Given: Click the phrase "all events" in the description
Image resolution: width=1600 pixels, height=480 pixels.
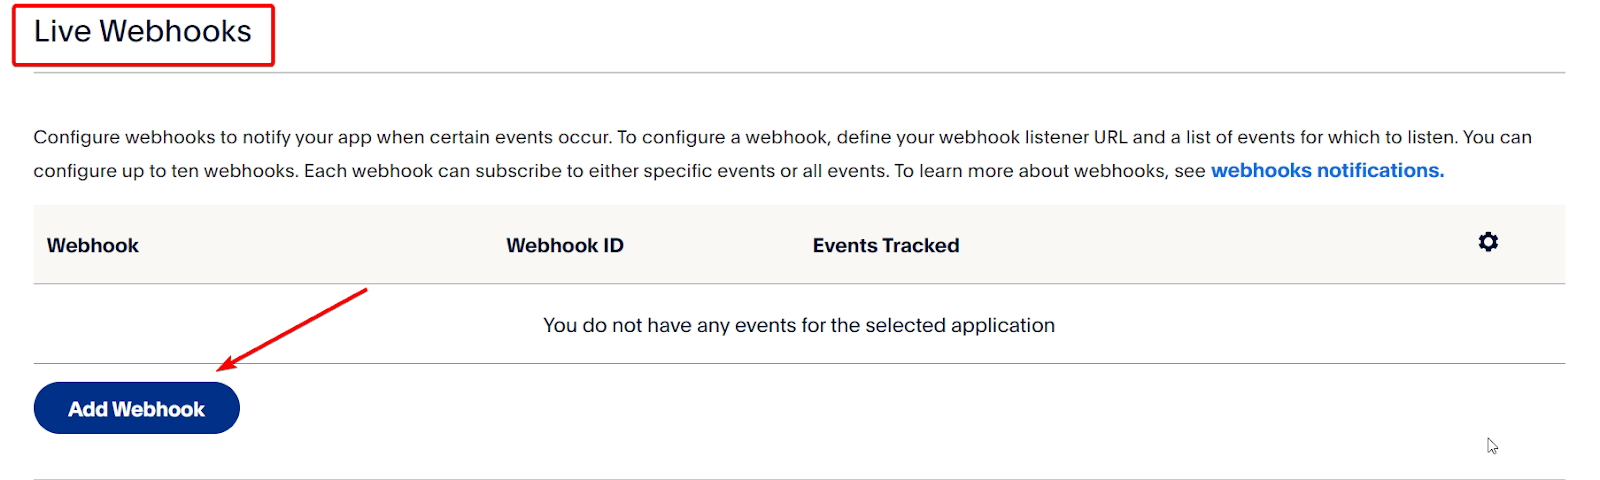Looking at the screenshot, I should [845, 171].
